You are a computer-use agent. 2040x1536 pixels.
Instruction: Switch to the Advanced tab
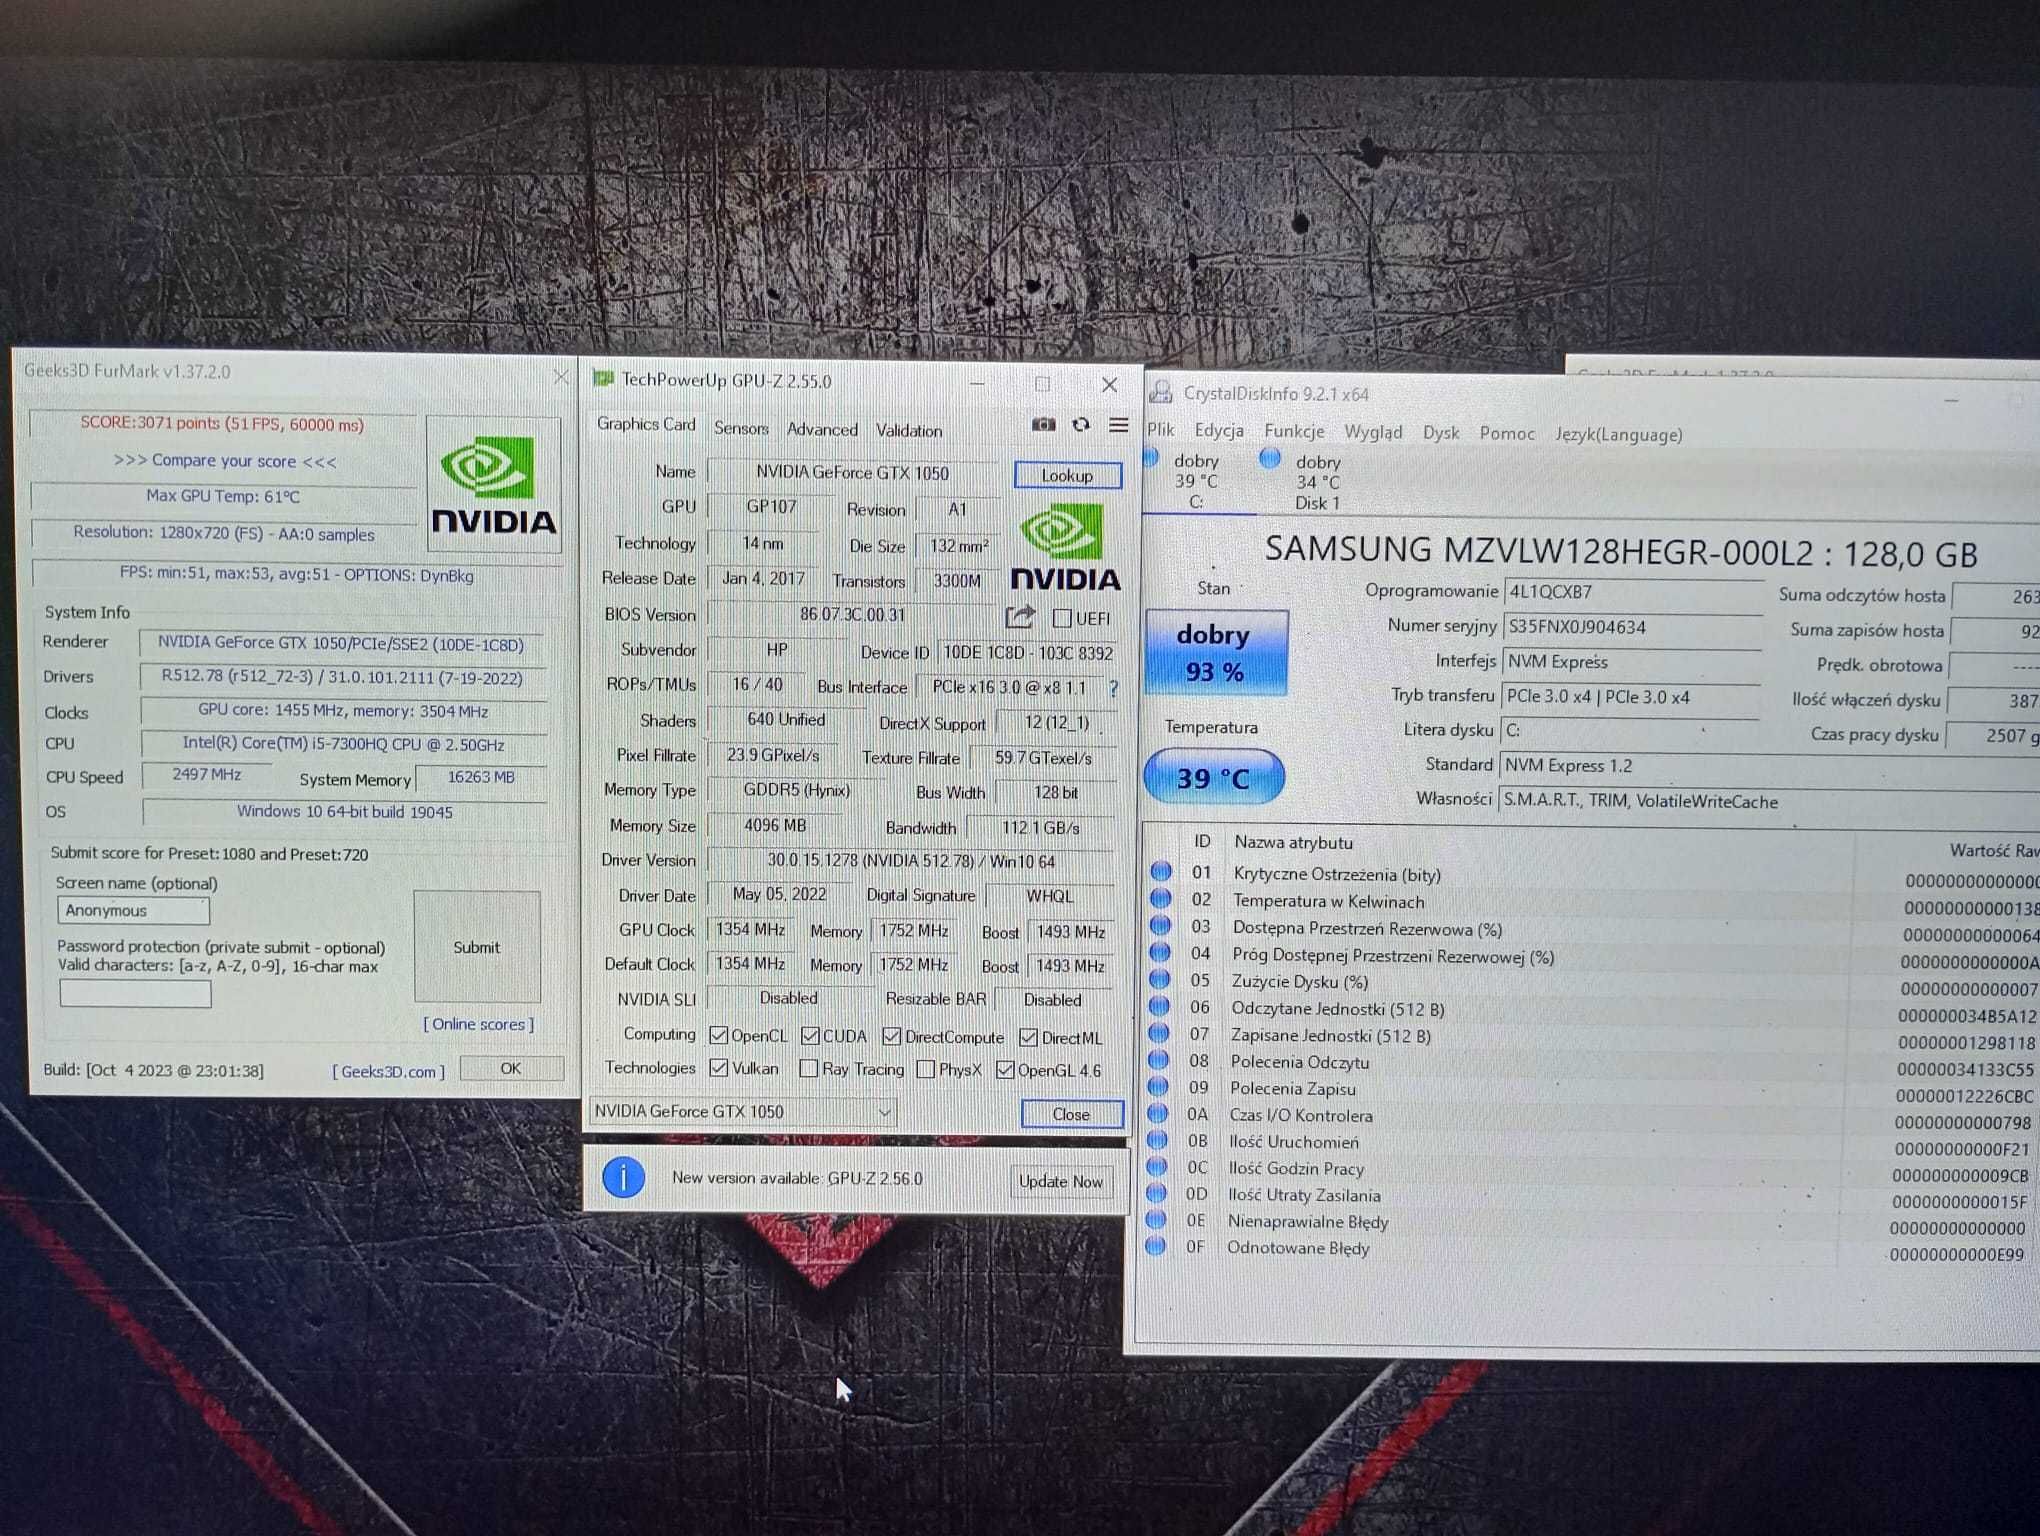pyautogui.click(x=822, y=429)
